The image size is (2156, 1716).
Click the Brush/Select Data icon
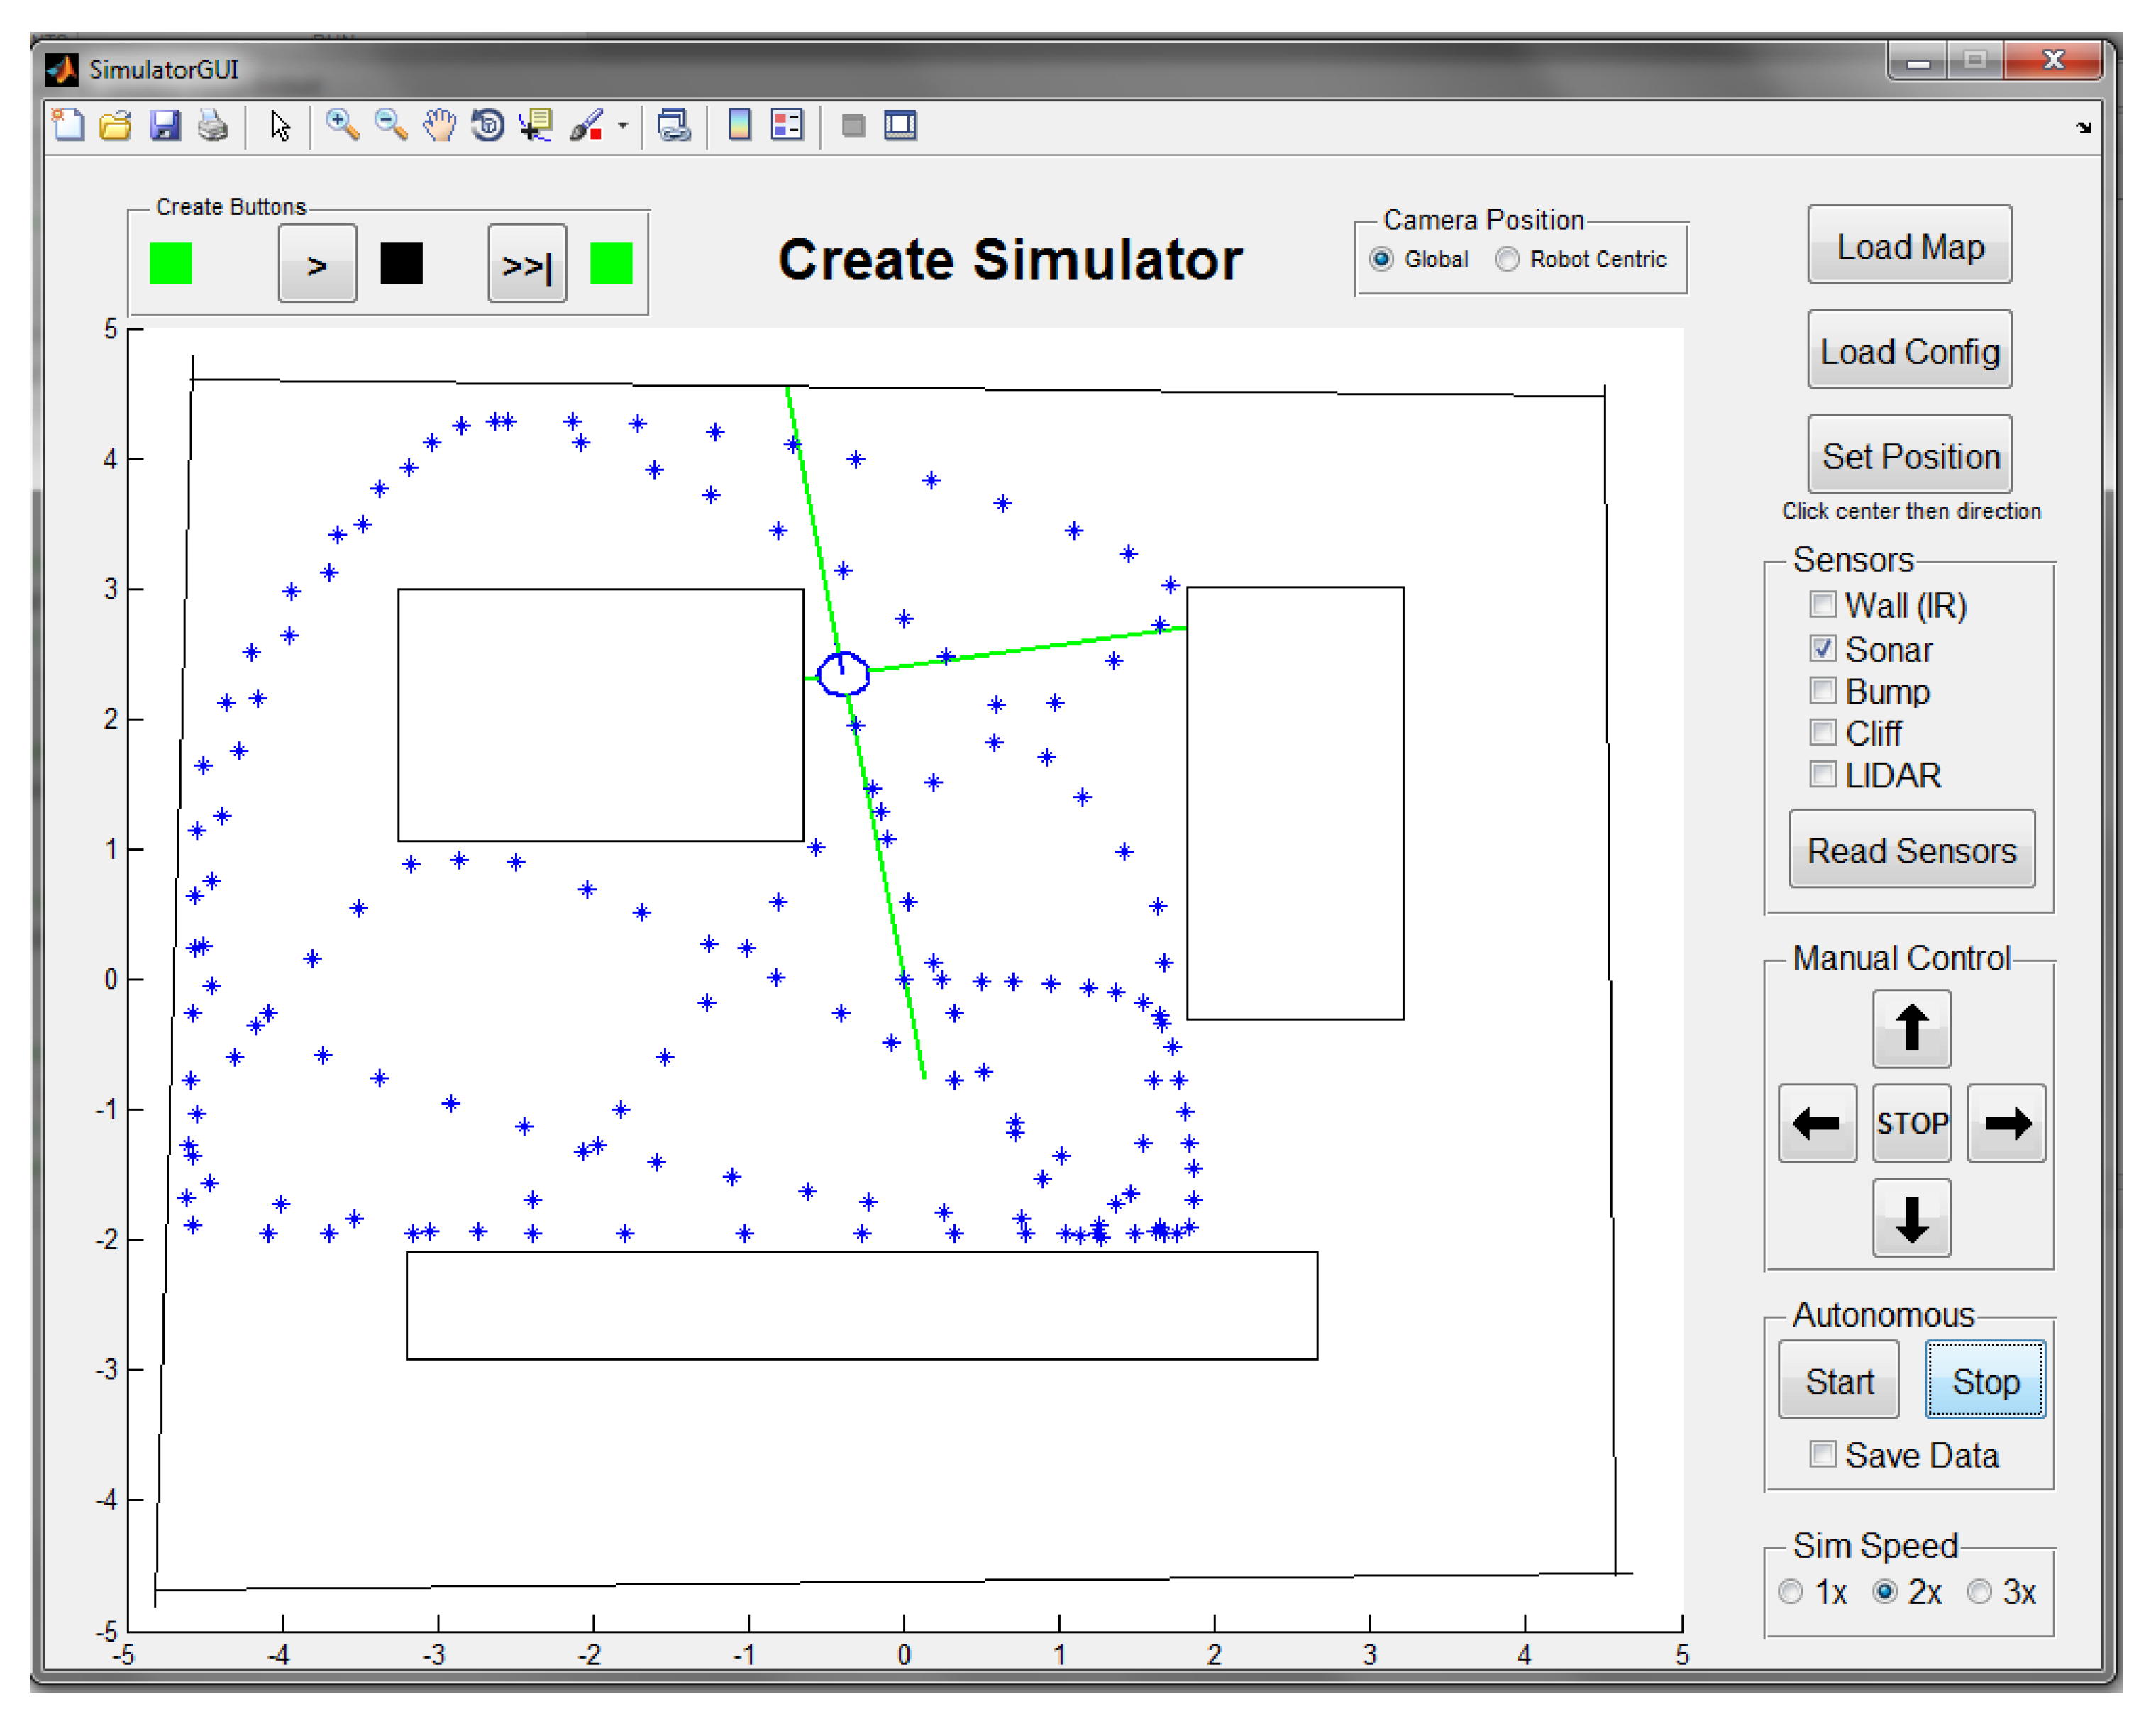coord(587,125)
